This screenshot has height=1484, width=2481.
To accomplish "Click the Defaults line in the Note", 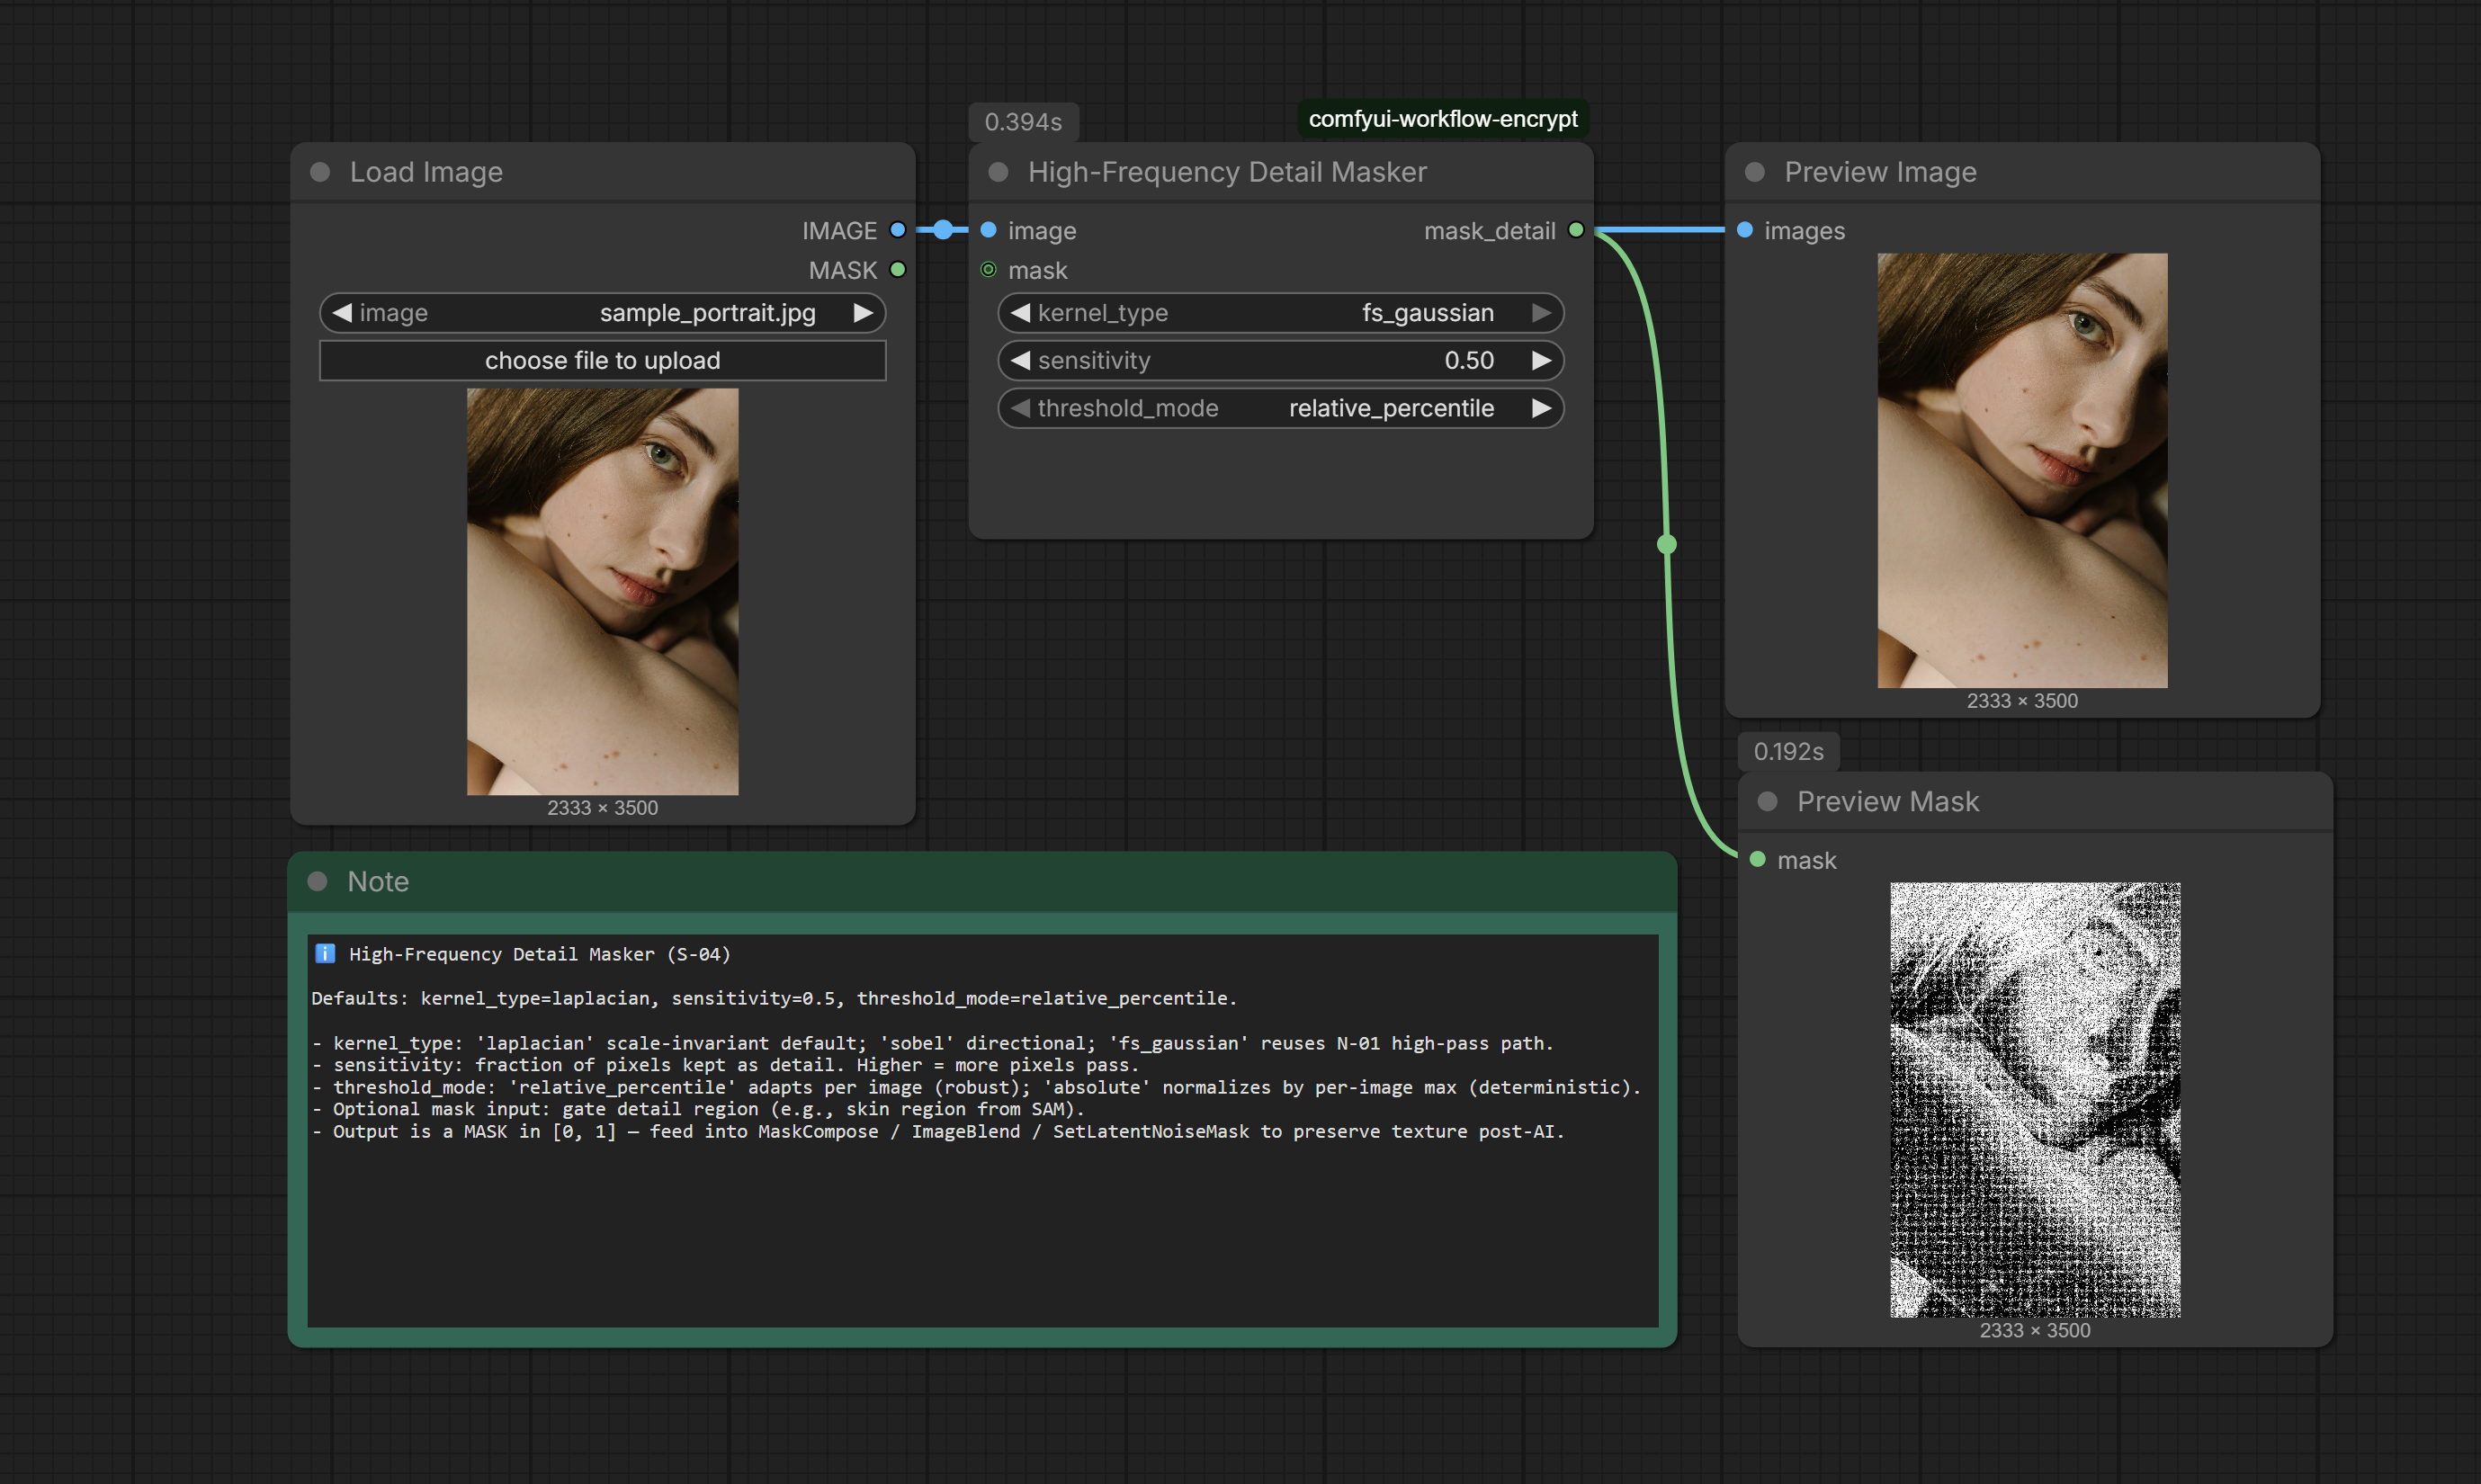I will tap(774, 998).
